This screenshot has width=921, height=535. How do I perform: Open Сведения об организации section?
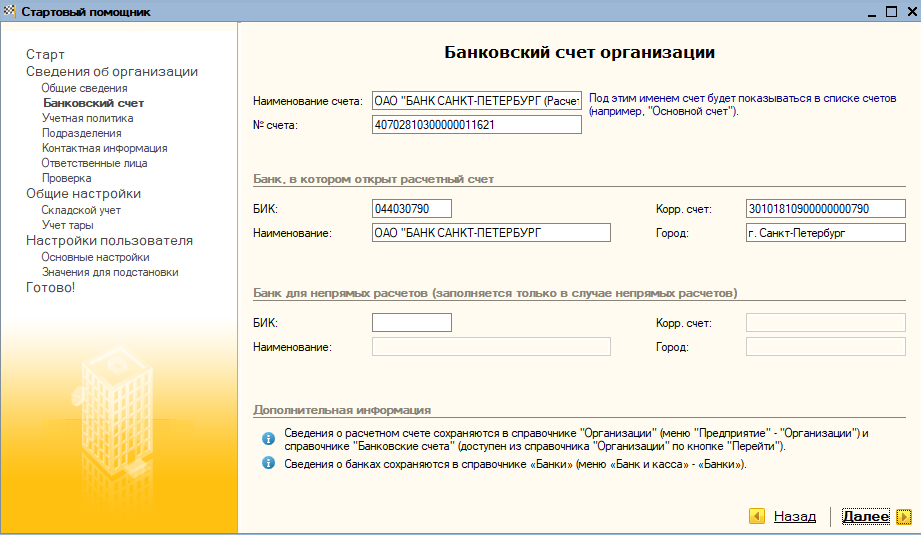click(x=112, y=72)
